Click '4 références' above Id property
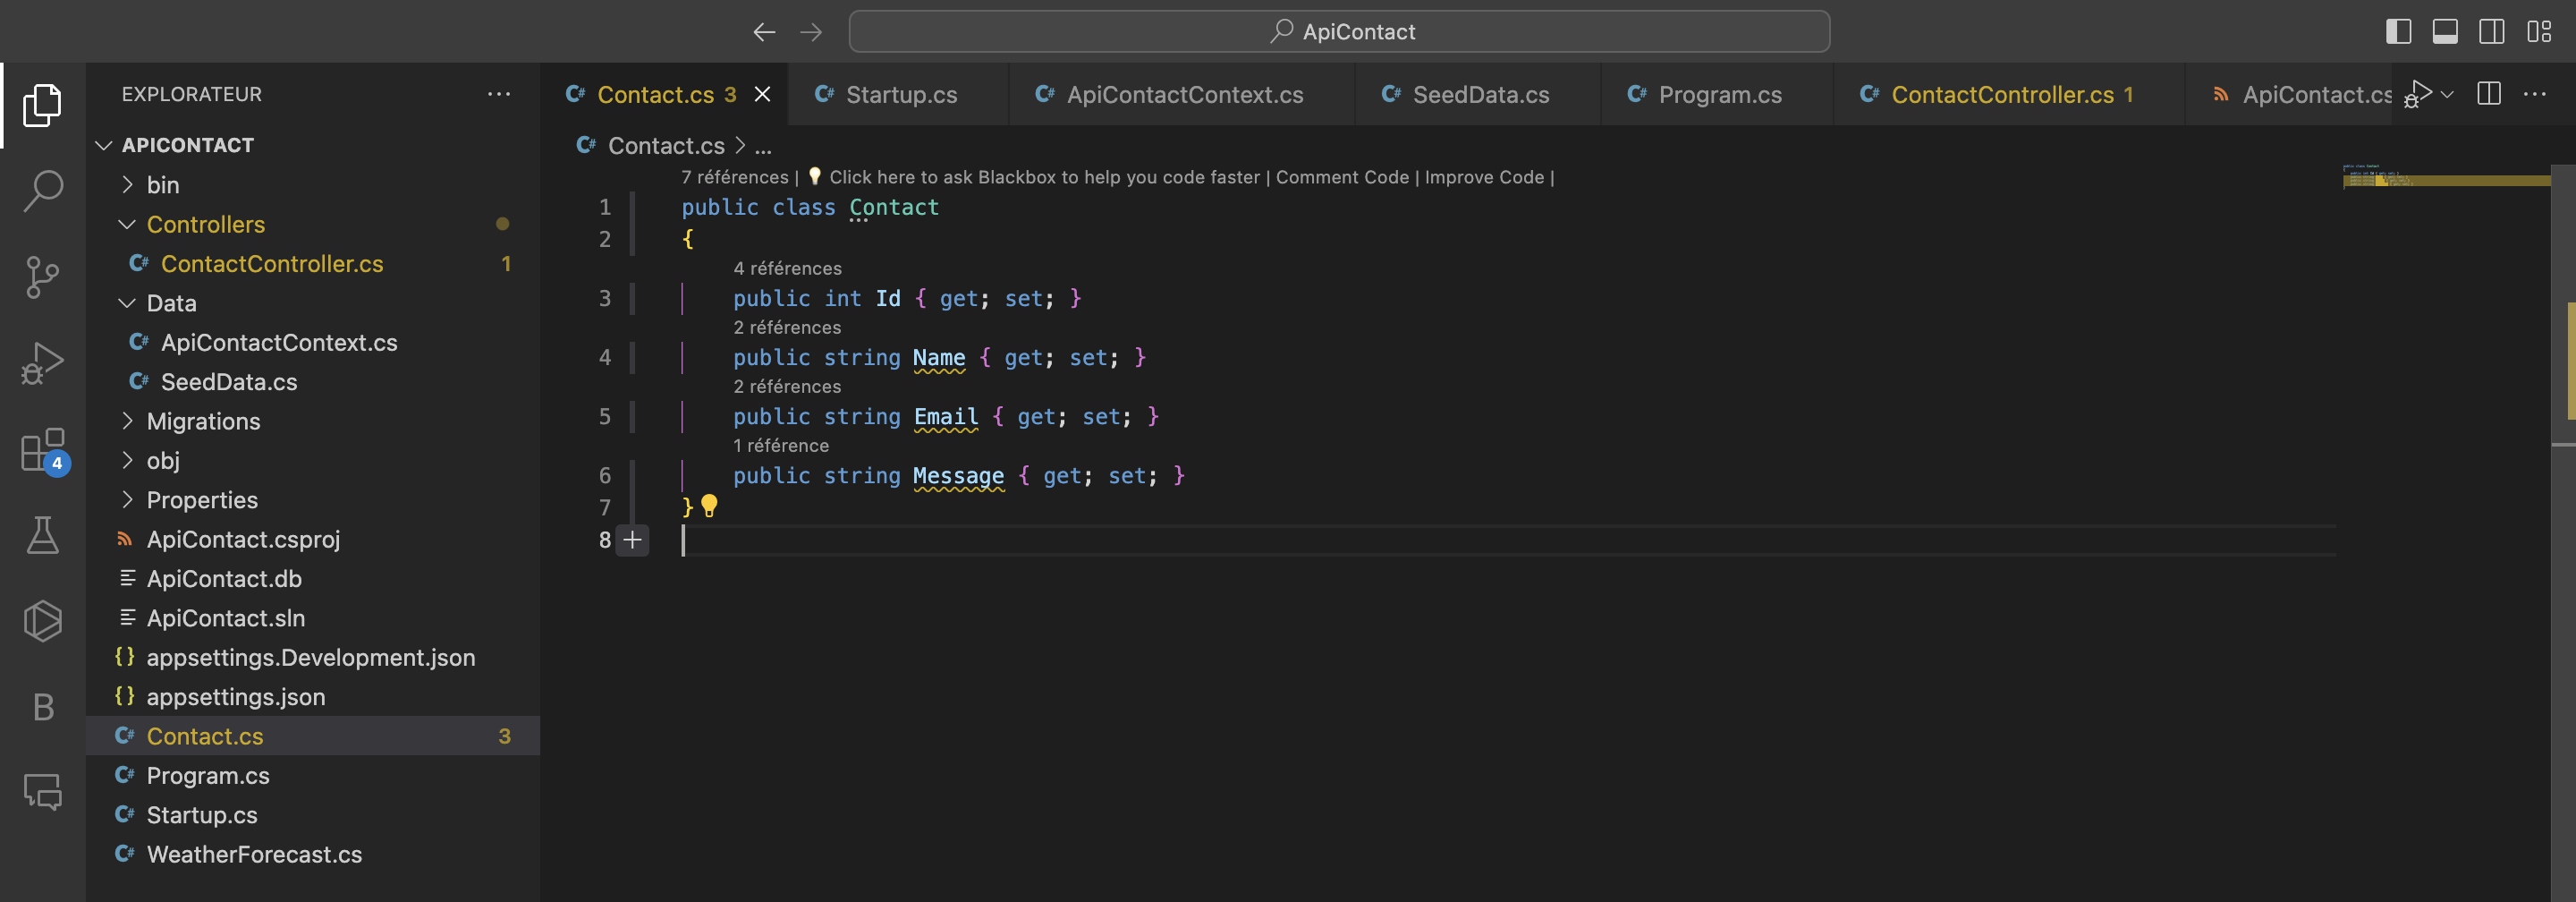2576x902 pixels. click(787, 268)
